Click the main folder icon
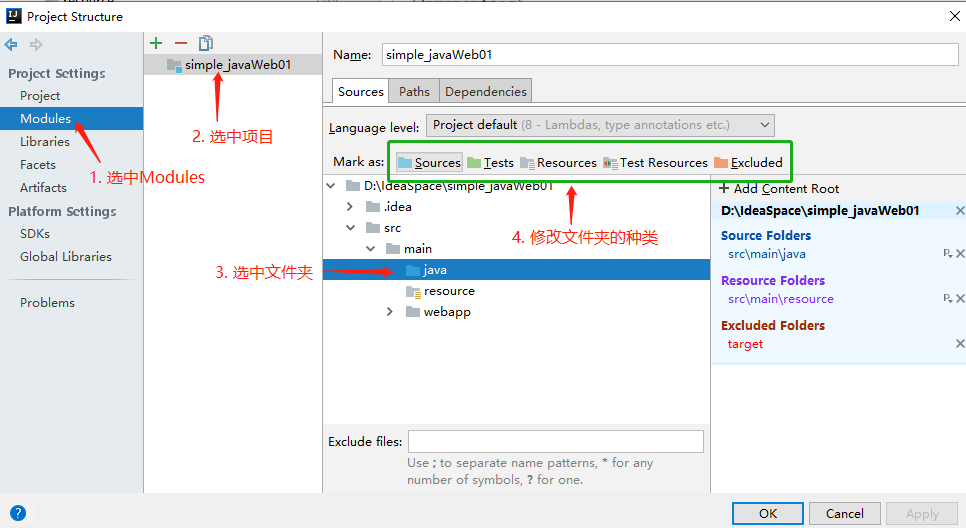The height and width of the screenshot is (528, 966). pyautogui.click(x=392, y=249)
